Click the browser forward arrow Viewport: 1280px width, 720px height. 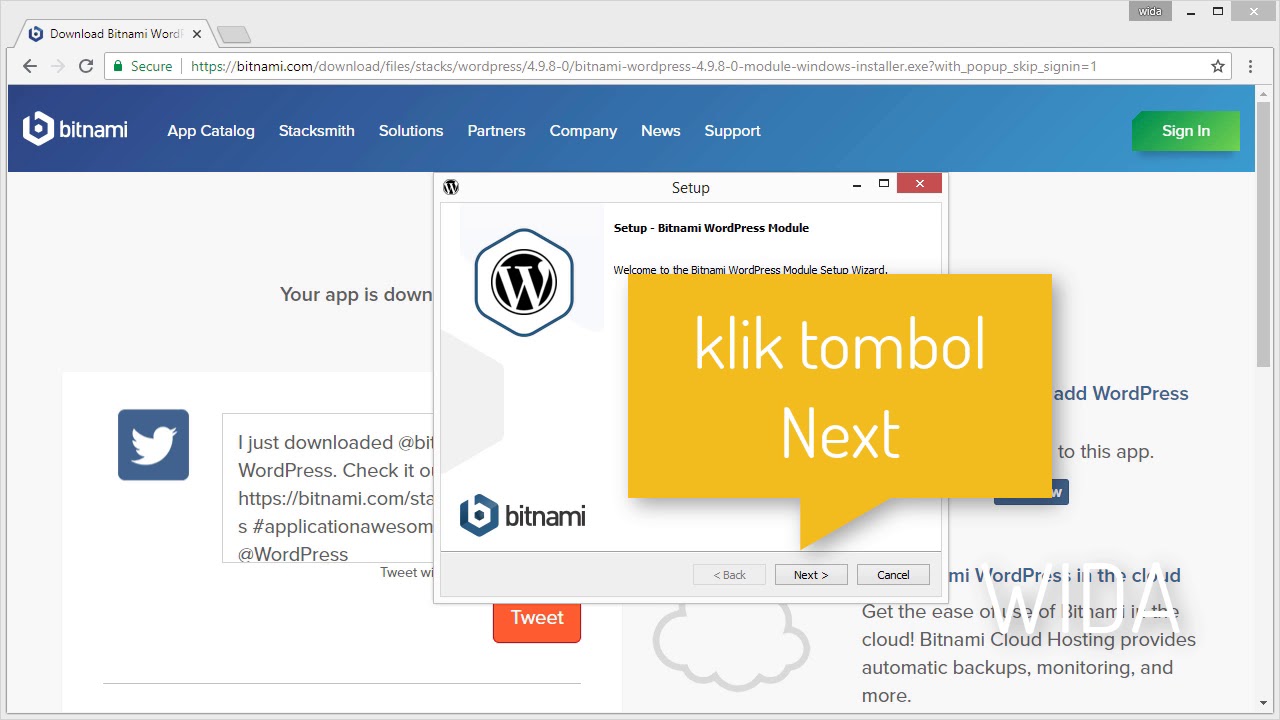(x=58, y=66)
